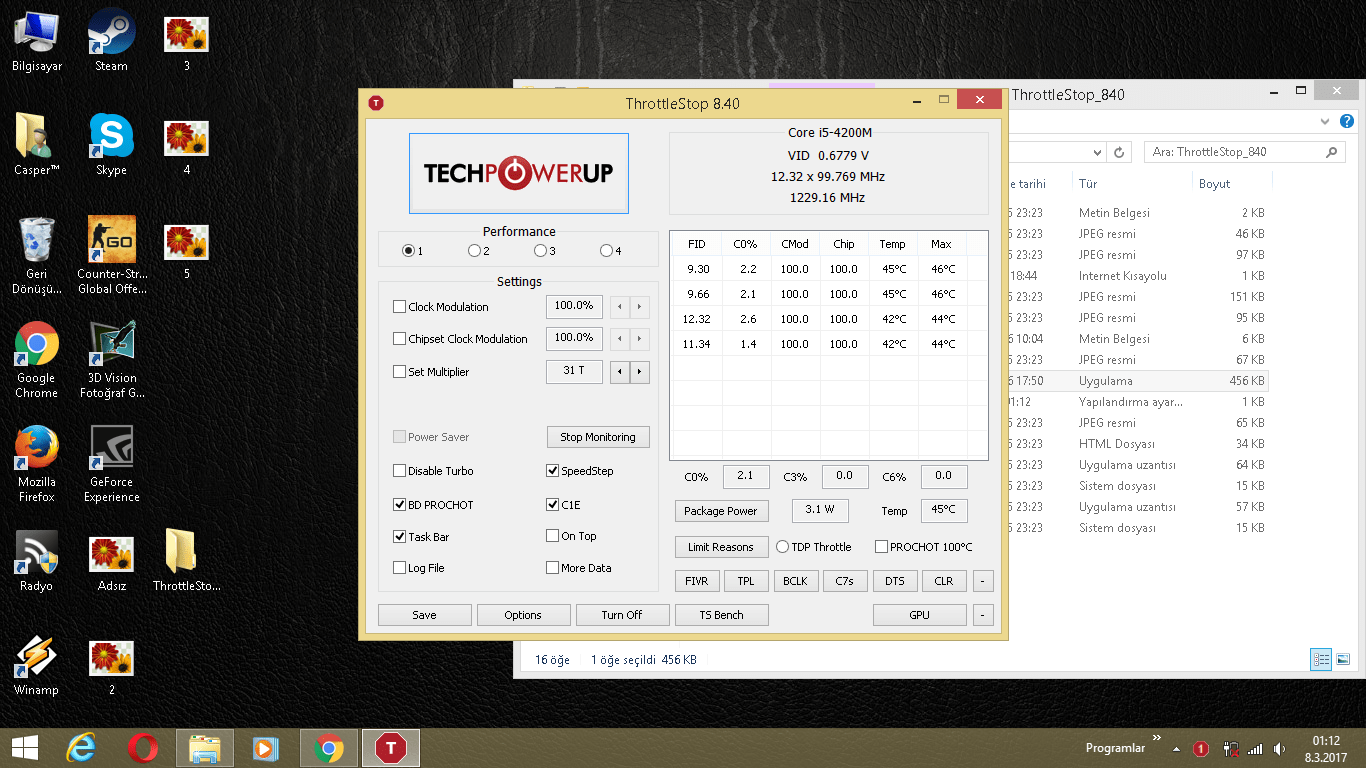Select the Winamp desktop shortcut
This screenshot has height=768, width=1366.
37,664
